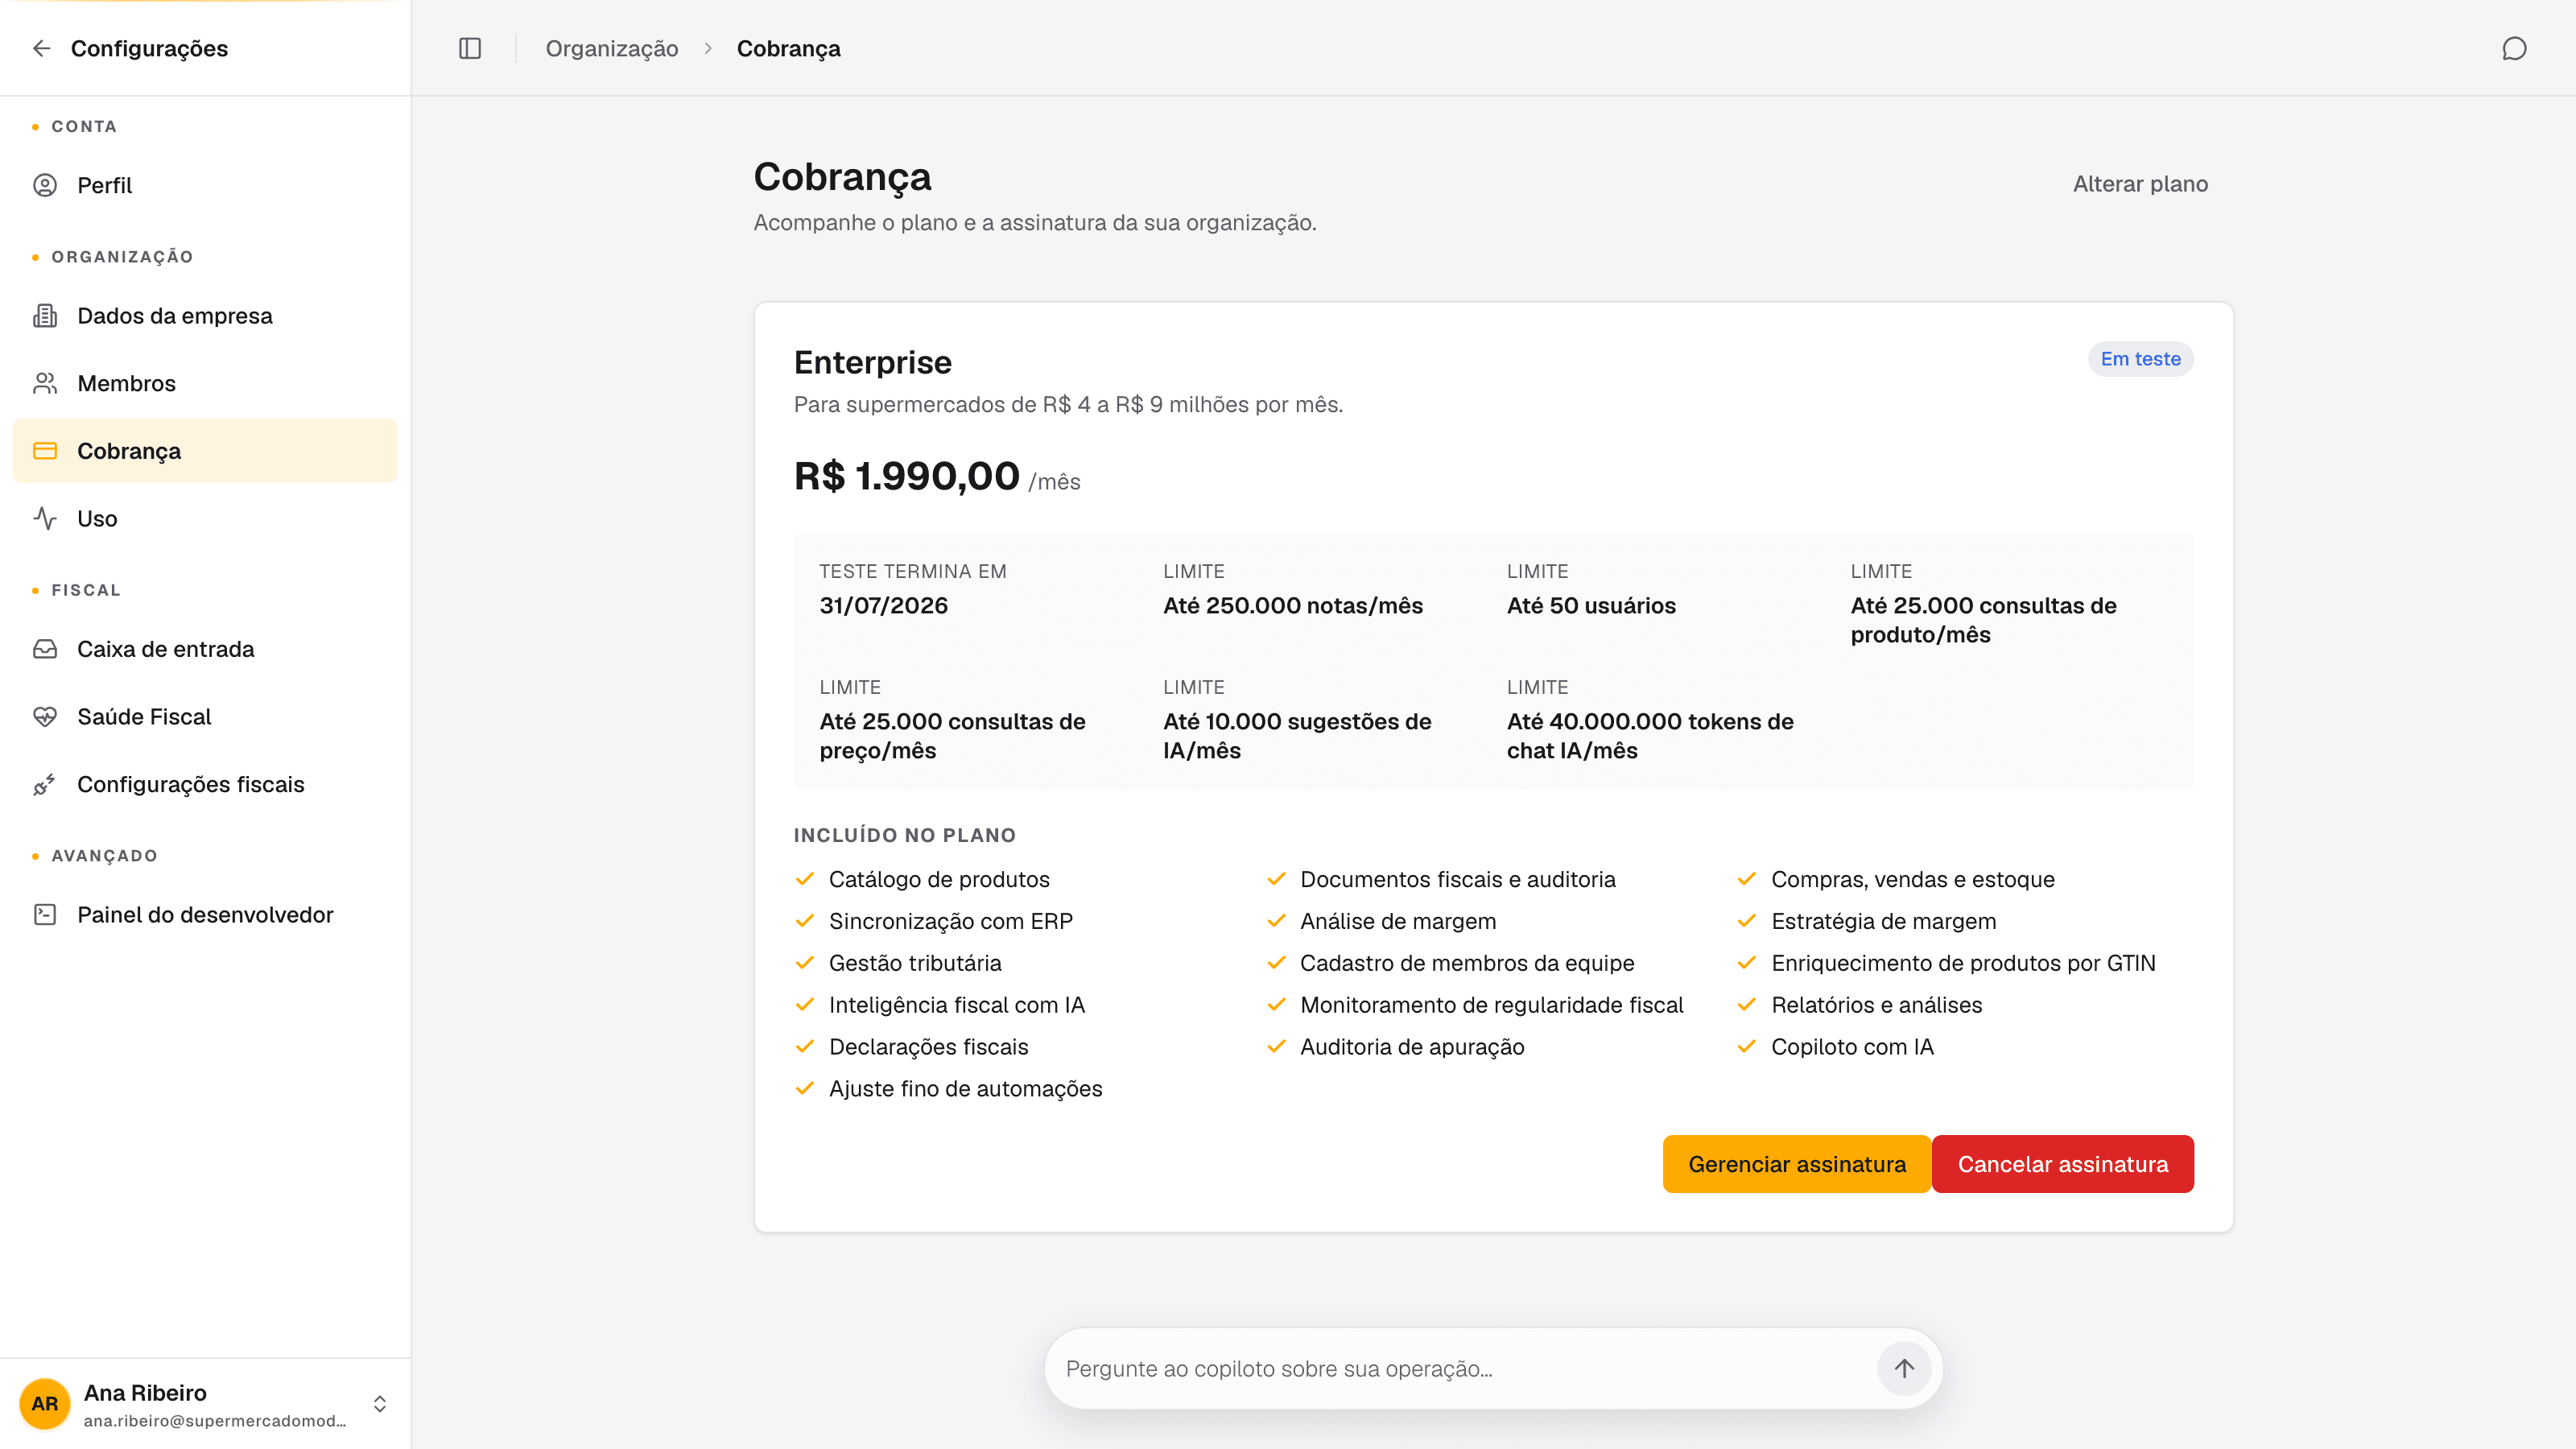The width and height of the screenshot is (2576, 1449).
Task: Click the Cobrança card icon
Action: click(45, 451)
